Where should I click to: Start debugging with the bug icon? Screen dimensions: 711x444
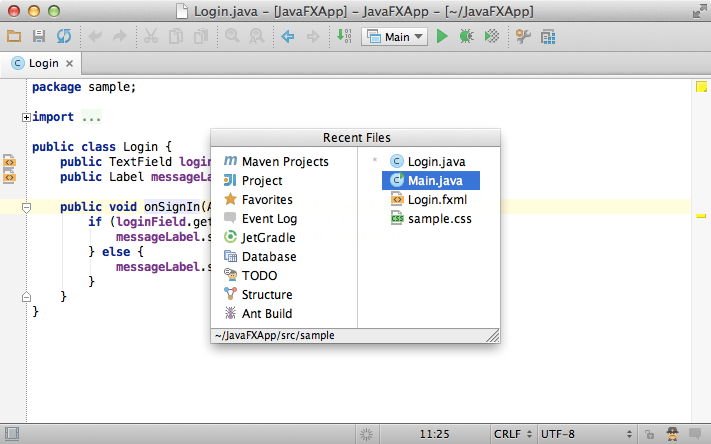(467, 36)
